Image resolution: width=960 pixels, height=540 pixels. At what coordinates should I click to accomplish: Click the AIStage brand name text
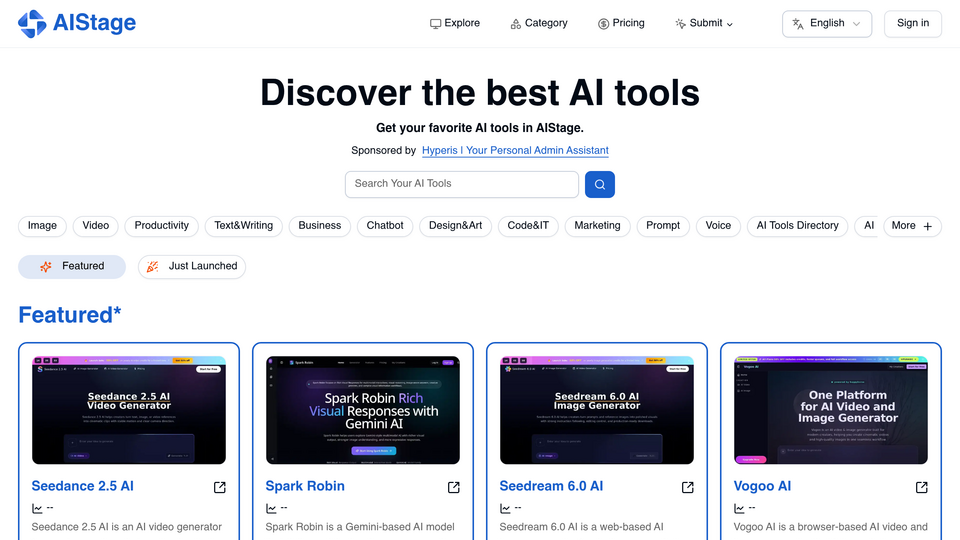coord(94,23)
